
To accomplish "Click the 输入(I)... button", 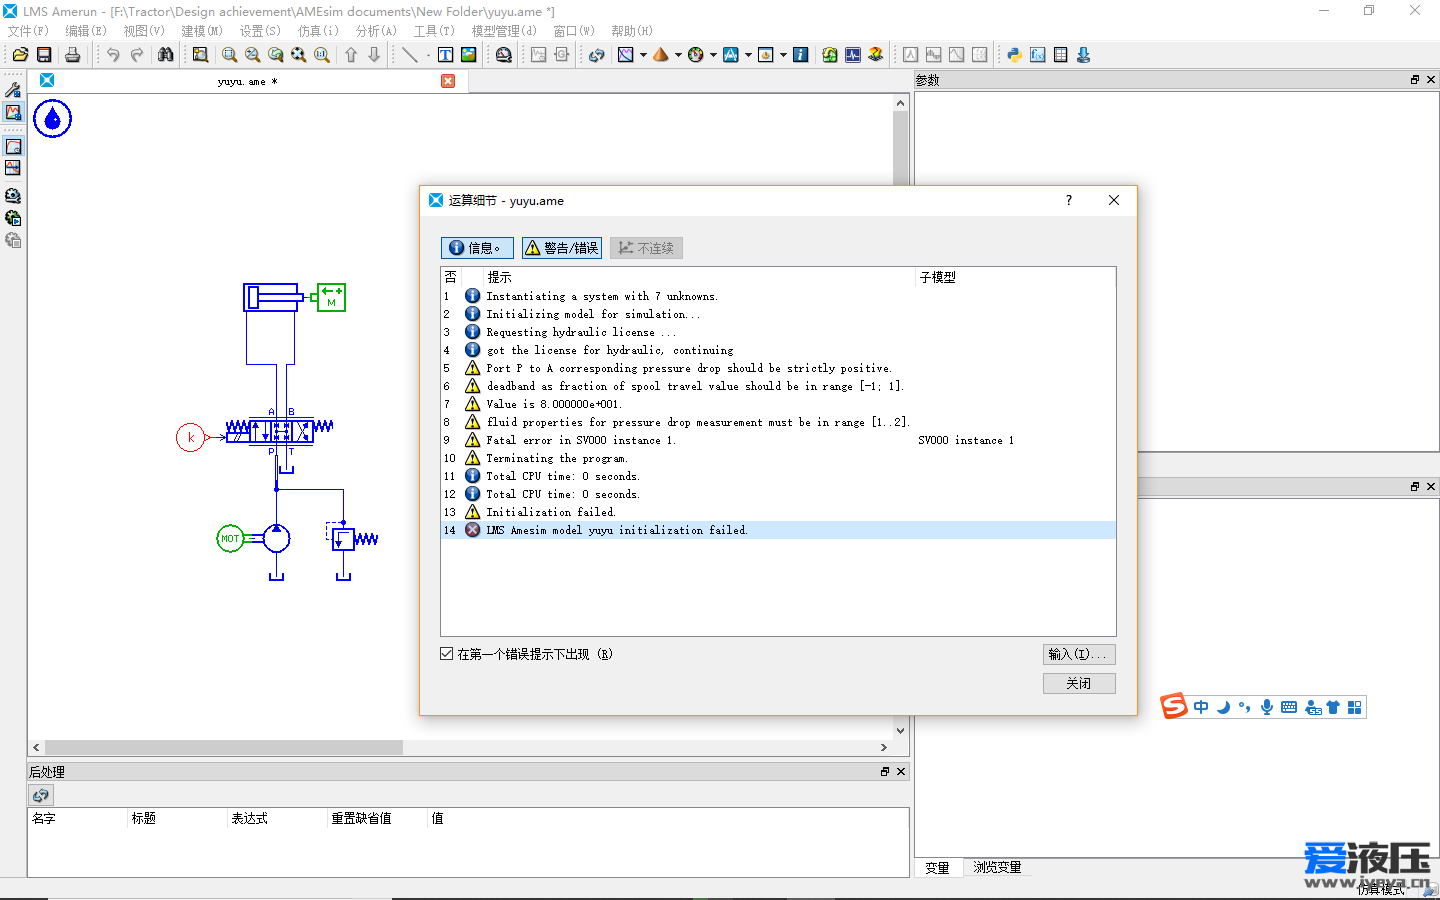I will [1079, 654].
